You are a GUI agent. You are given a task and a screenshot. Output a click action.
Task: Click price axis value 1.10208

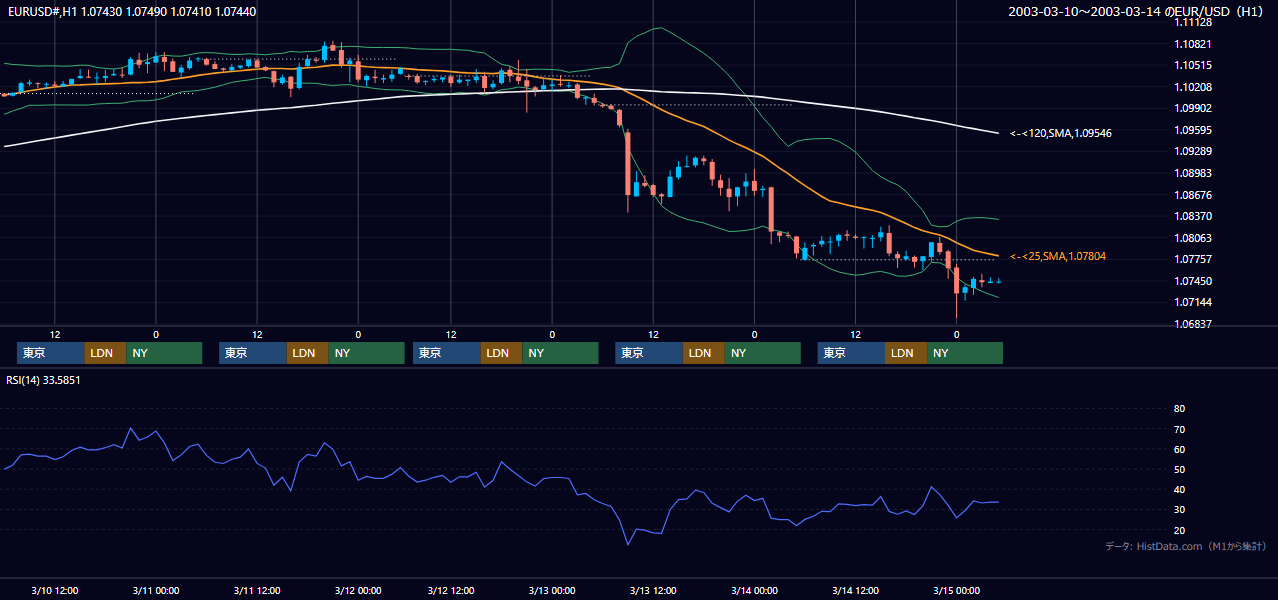[1193, 87]
